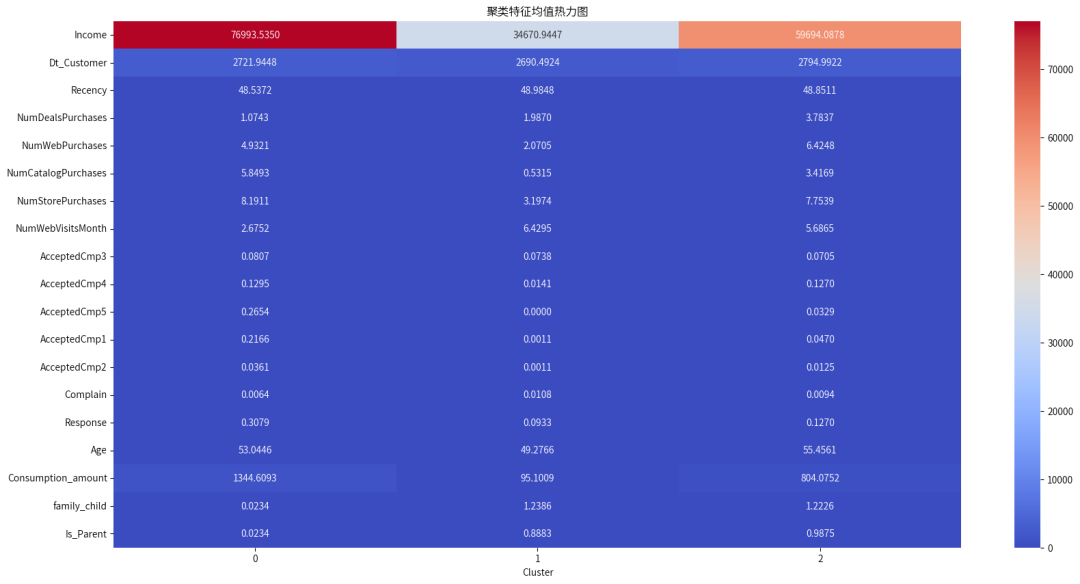Click the heatmap title 聚类特征均值热力图
The width and height of the screenshot is (1080, 584).
pyautogui.click(x=537, y=11)
